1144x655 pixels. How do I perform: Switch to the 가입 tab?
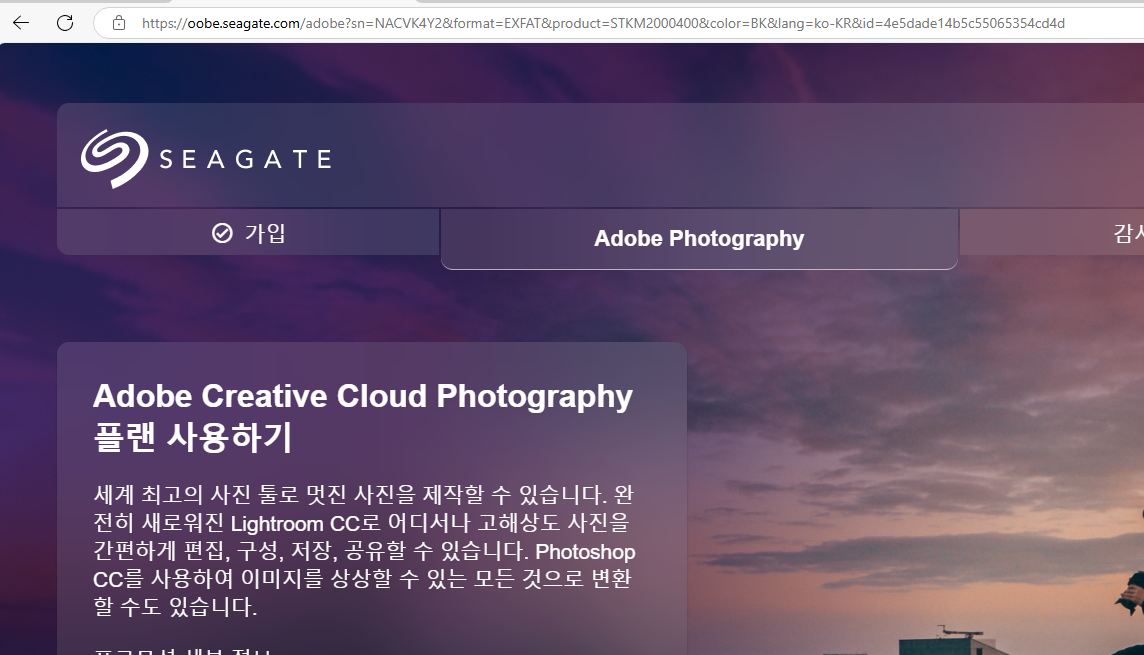(x=248, y=233)
